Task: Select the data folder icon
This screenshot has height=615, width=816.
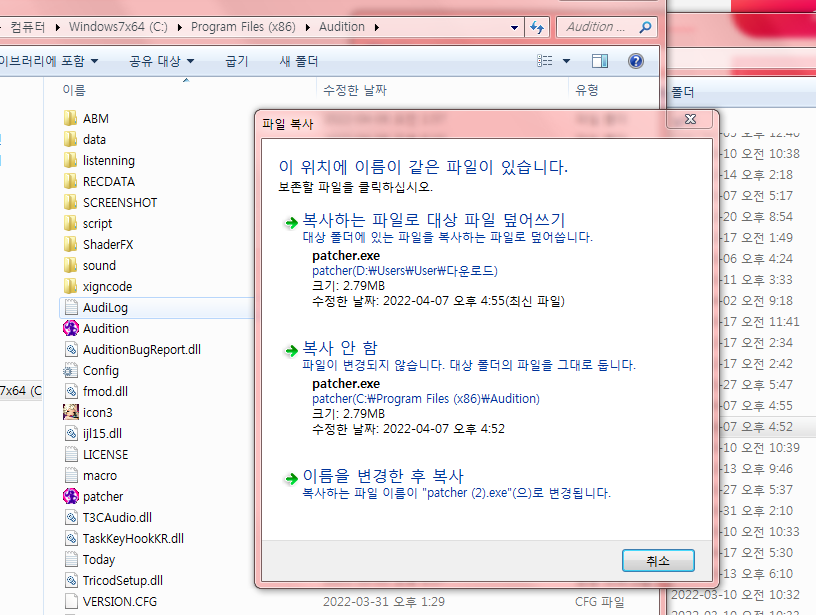Action: [70, 139]
